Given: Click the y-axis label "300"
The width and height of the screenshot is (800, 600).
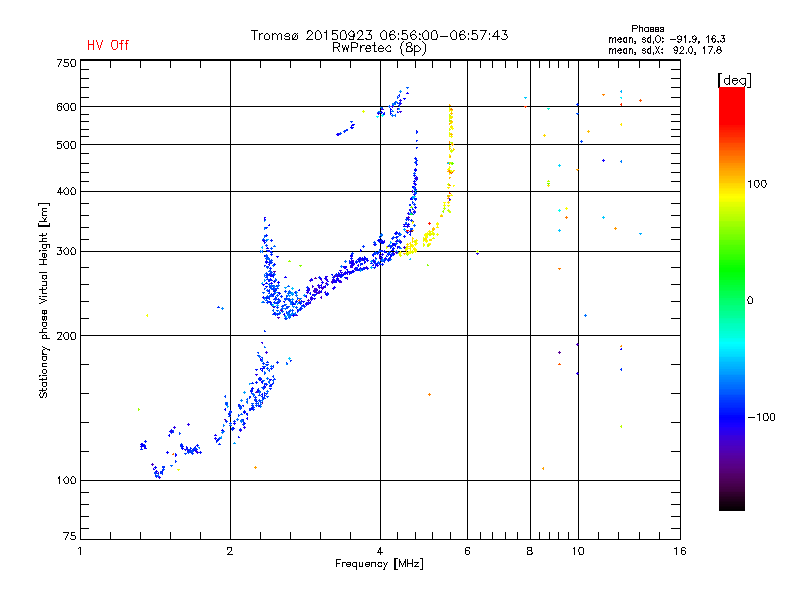Looking at the screenshot, I should point(66,251).
